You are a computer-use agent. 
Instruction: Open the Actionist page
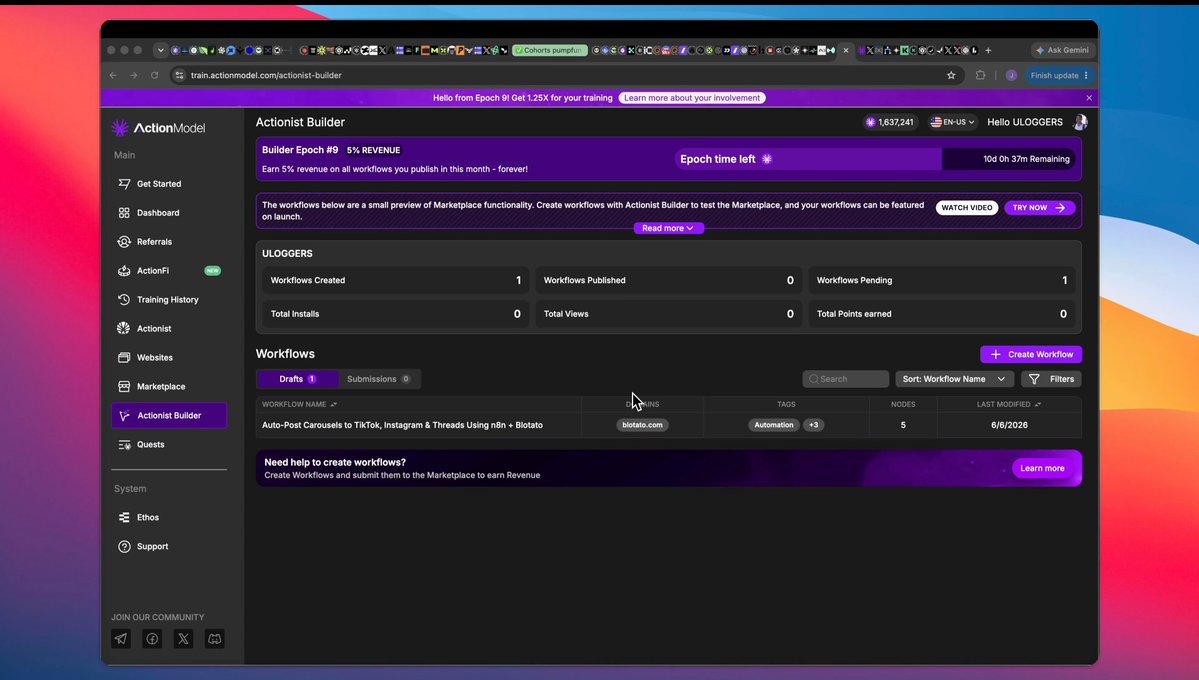click(x=154, y=329)
